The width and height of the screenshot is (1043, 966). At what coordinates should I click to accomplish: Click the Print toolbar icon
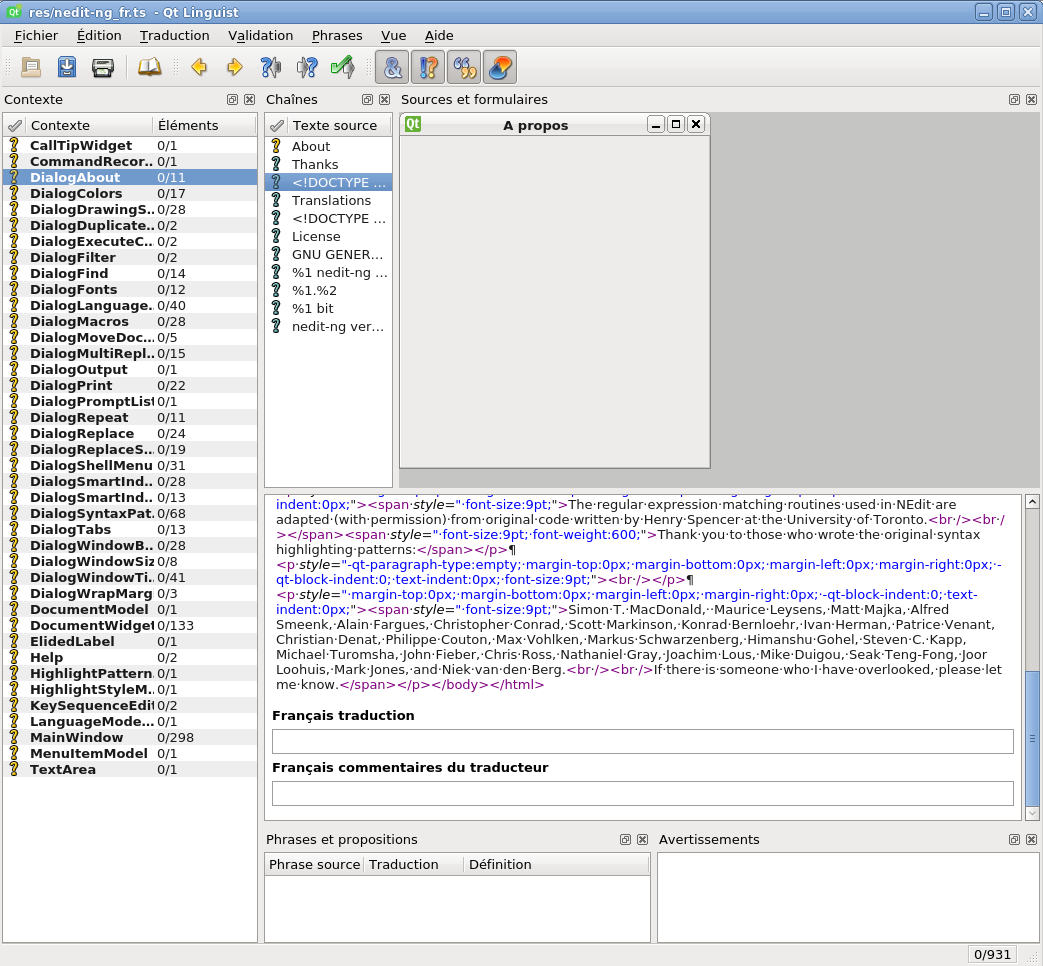tap(102, 67)
